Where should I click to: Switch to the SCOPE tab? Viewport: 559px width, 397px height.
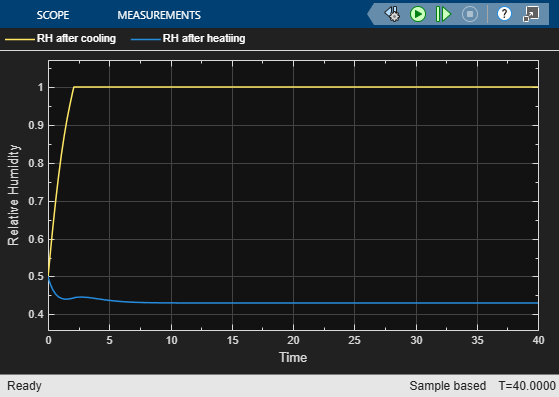pos(53,15)
